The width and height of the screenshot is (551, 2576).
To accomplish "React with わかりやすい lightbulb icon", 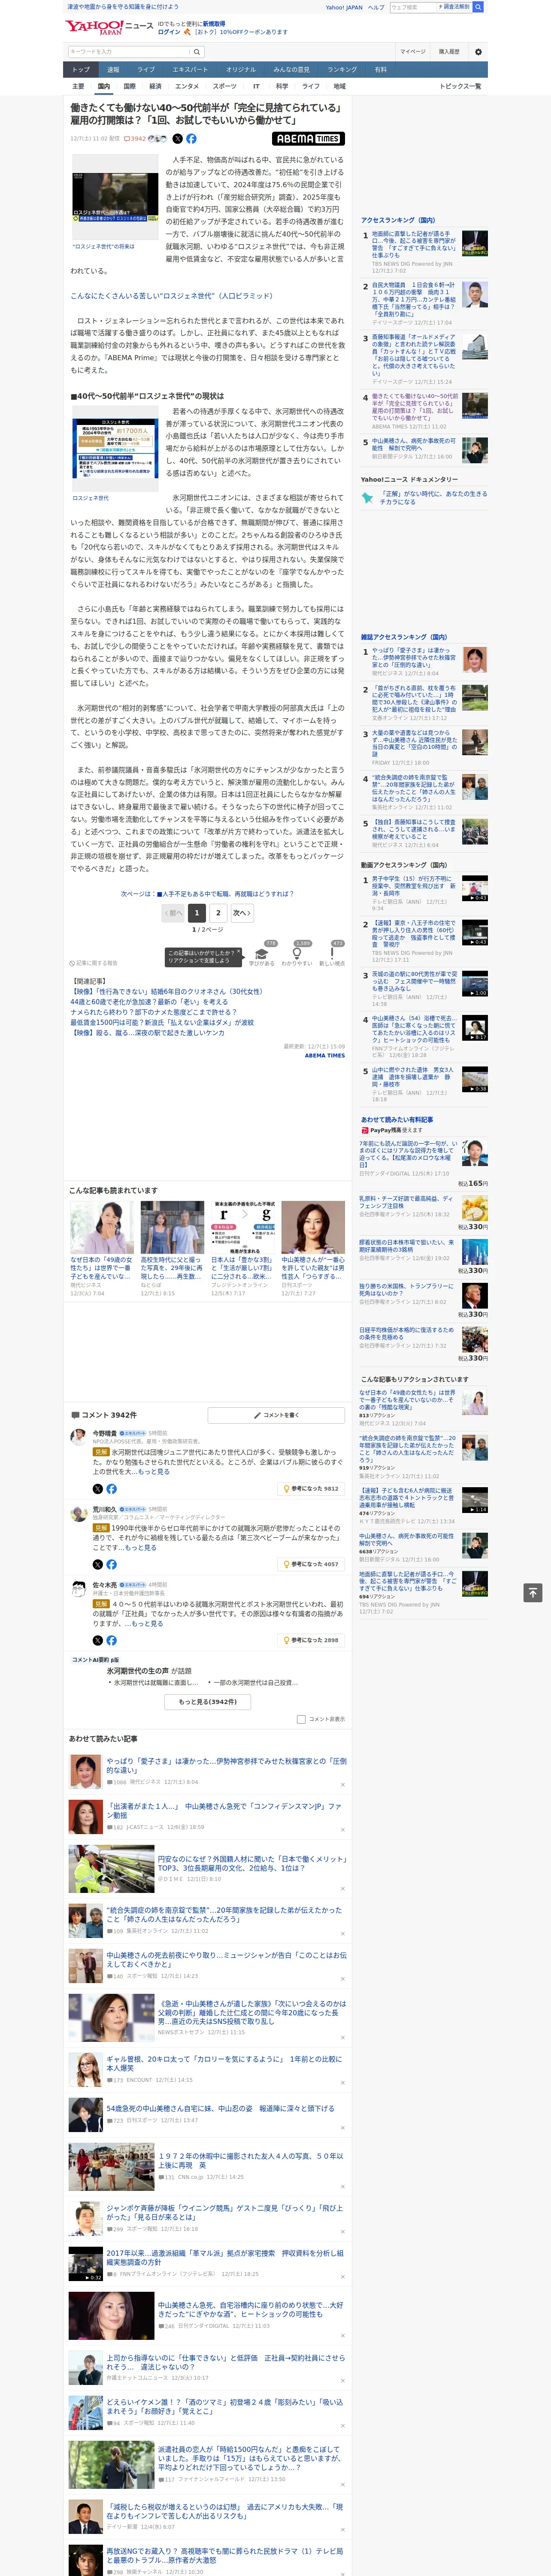I will pos(297,953).
